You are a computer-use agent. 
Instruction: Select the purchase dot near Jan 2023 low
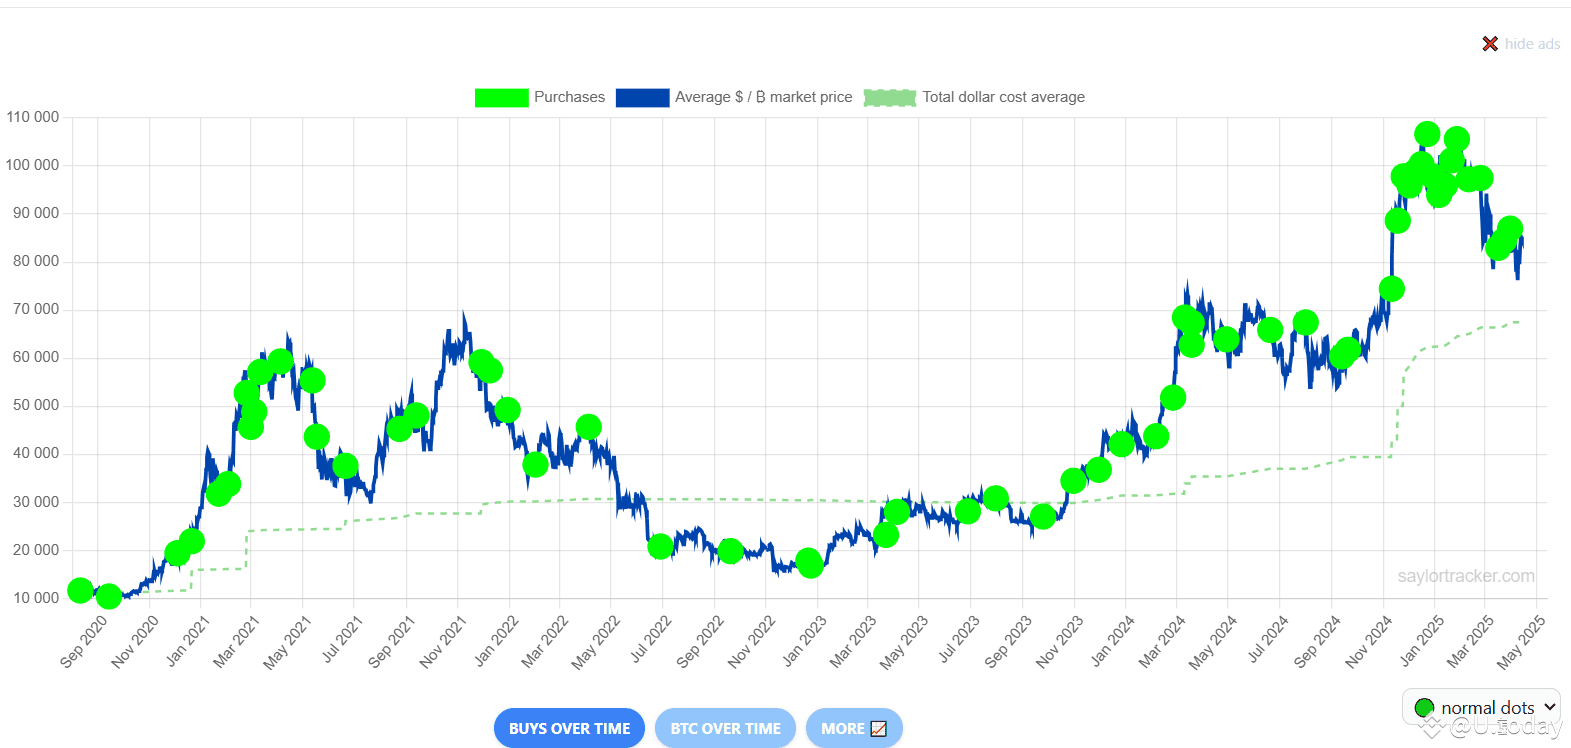click(809, 563)
